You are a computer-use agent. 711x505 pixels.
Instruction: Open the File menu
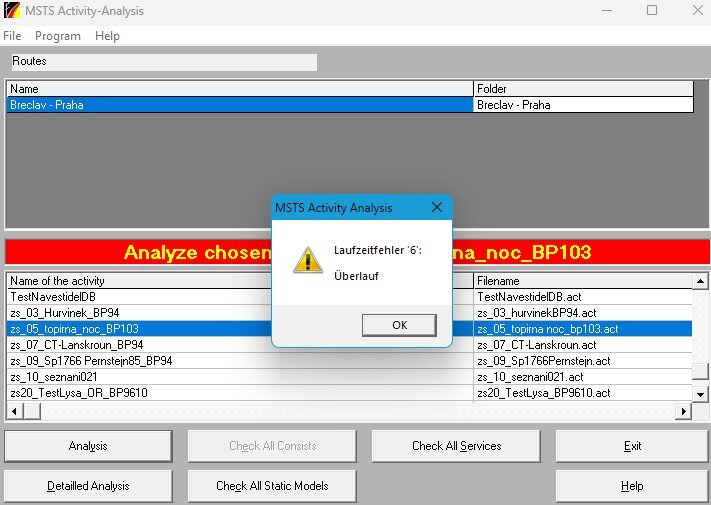click(12, 36)
